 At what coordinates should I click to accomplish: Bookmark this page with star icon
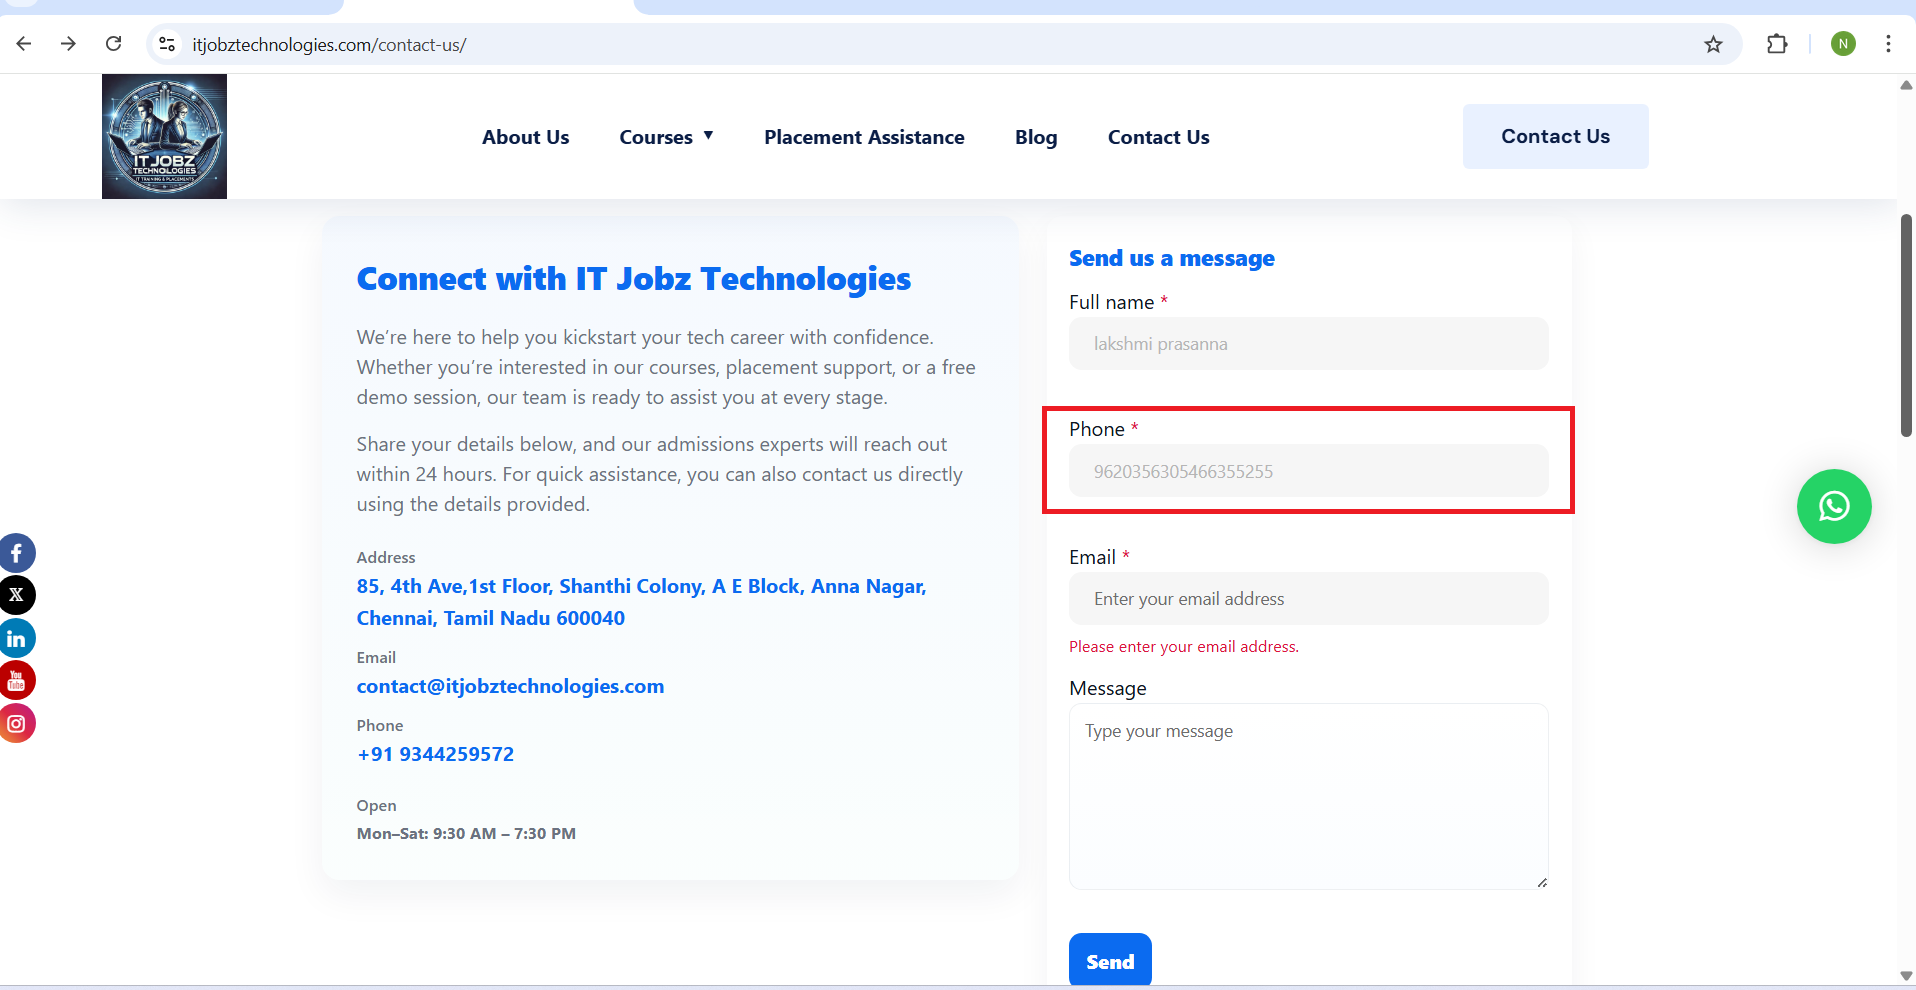click(x=1713, y=44)
